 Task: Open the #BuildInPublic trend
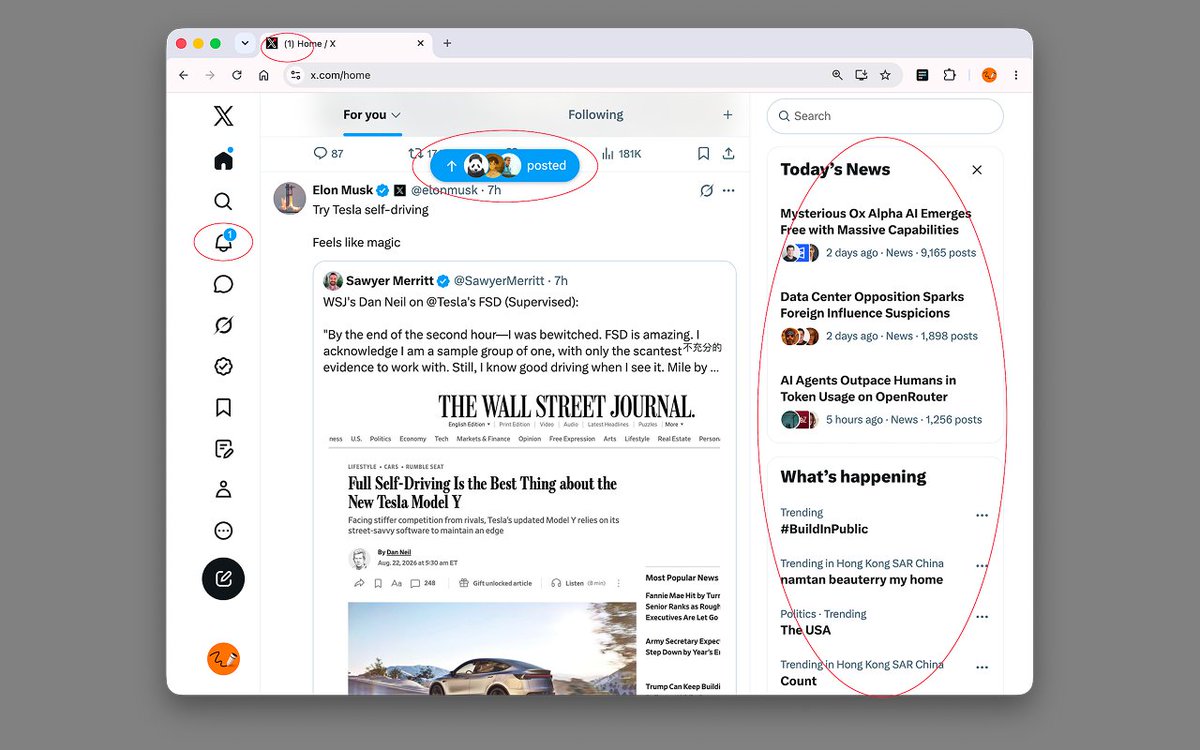(x=824, y=529)
